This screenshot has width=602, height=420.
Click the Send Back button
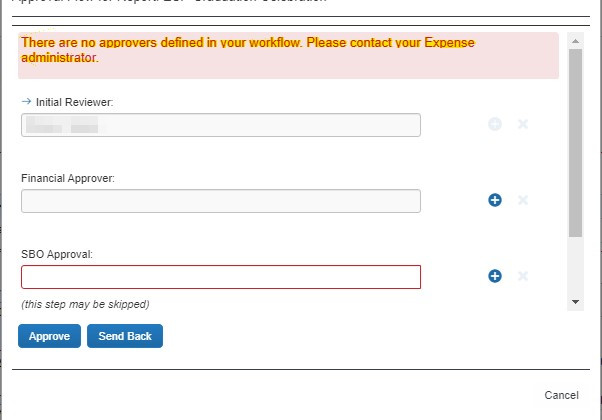coord(125,336)
